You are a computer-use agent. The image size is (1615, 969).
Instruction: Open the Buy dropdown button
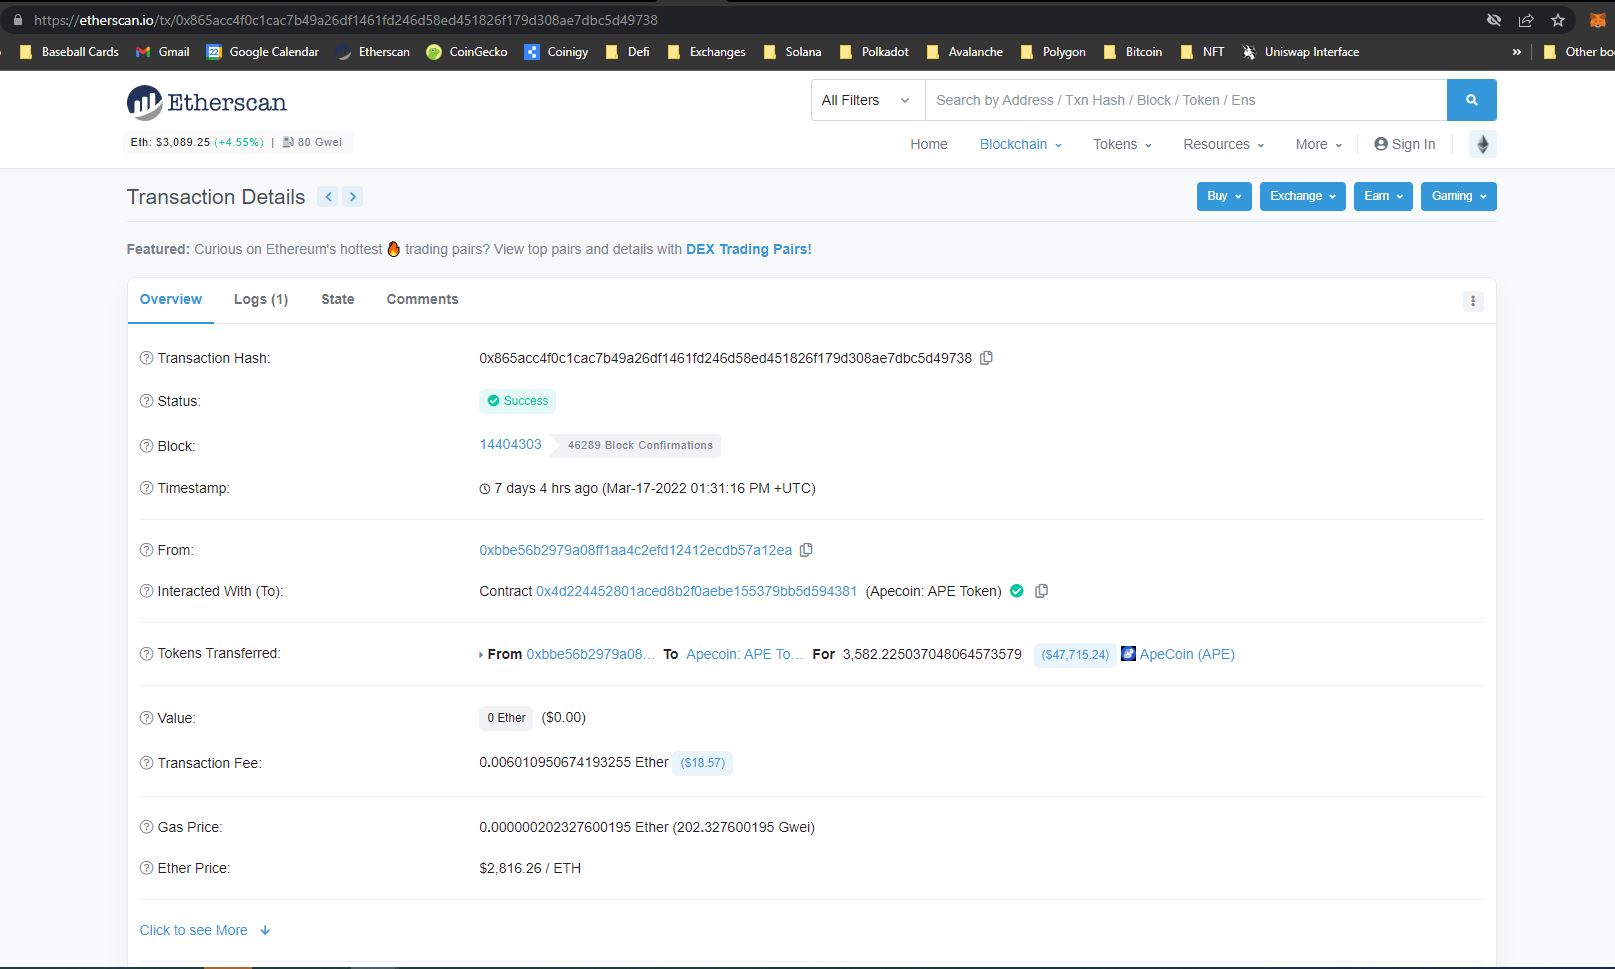[x=1224, y=196]
